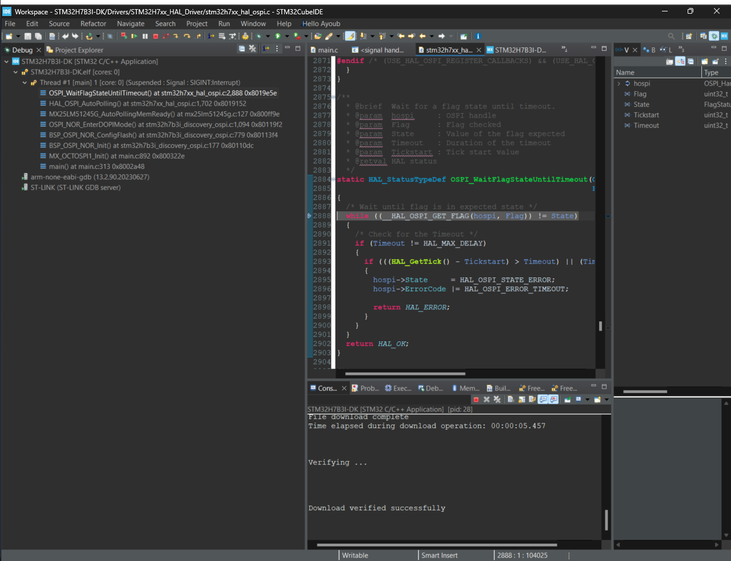The width and height of the screenshot is (731, 561).
Task: Select HAL_OSPI_AutoPolling() stack frame
Action: click(x=147, y=104)
